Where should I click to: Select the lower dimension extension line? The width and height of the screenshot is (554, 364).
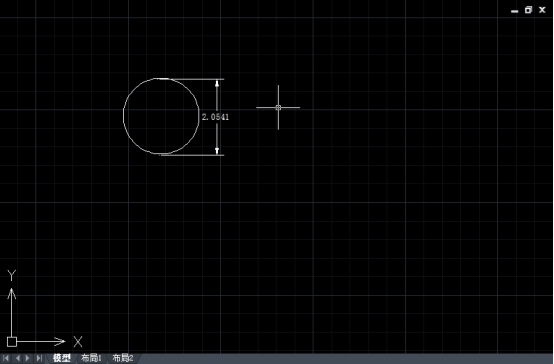193,155
